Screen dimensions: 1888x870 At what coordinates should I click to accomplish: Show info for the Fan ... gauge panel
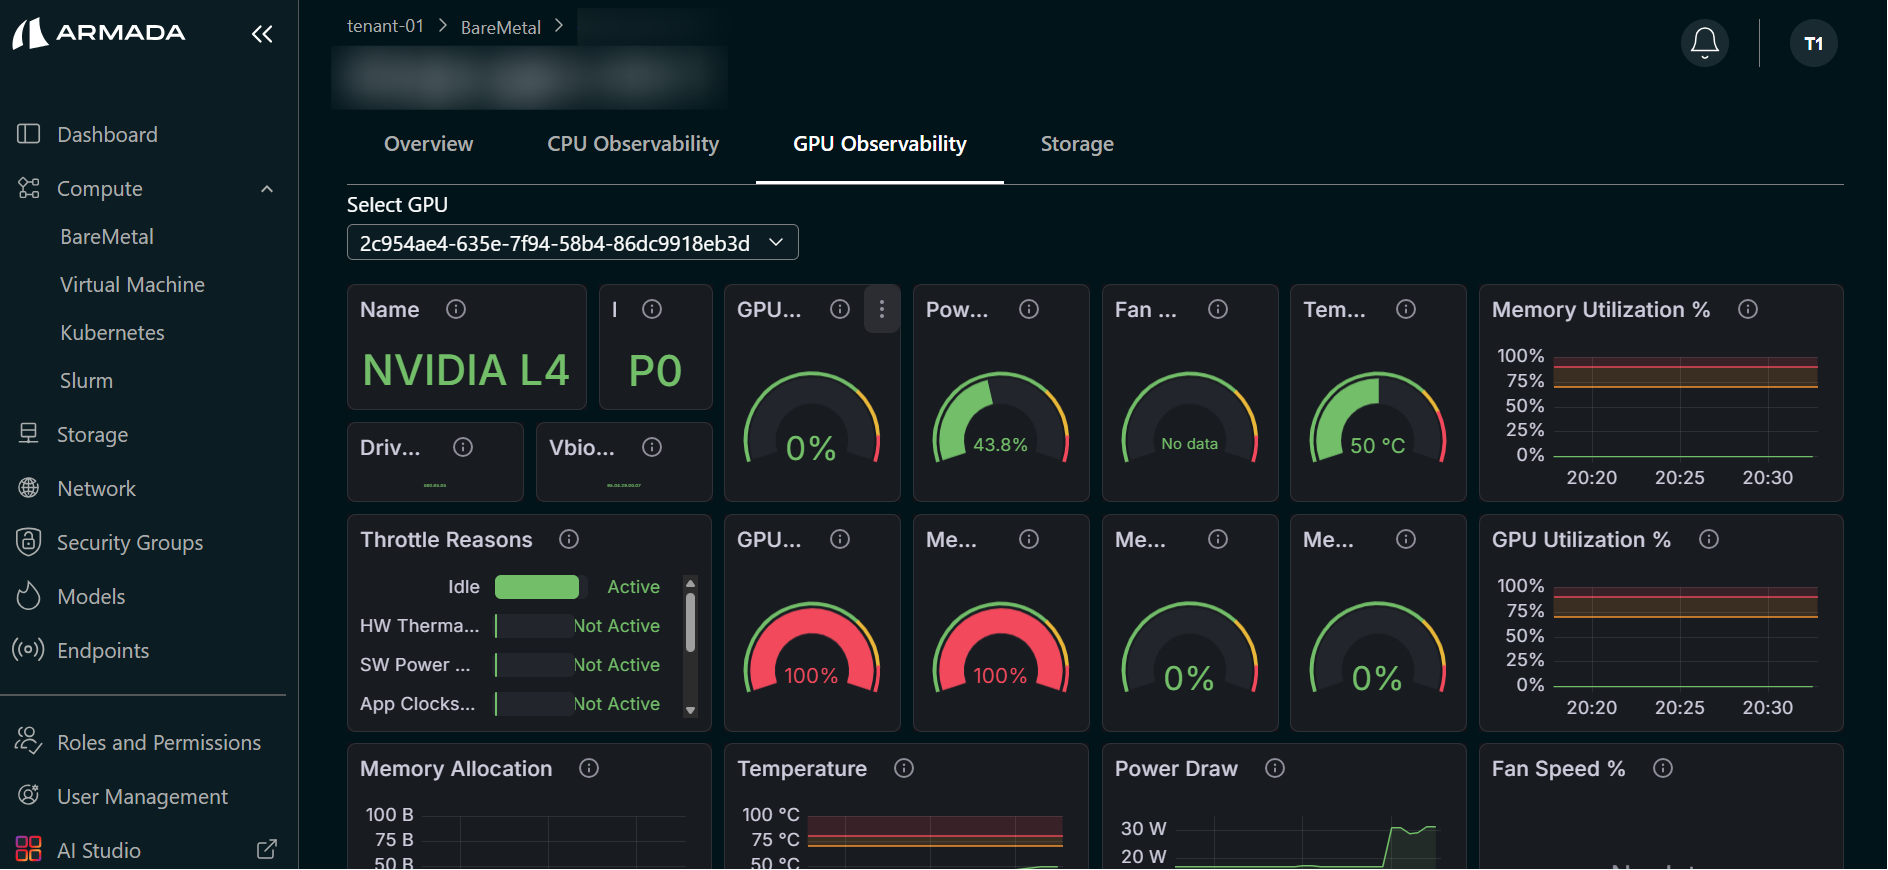coord(1218,309)
